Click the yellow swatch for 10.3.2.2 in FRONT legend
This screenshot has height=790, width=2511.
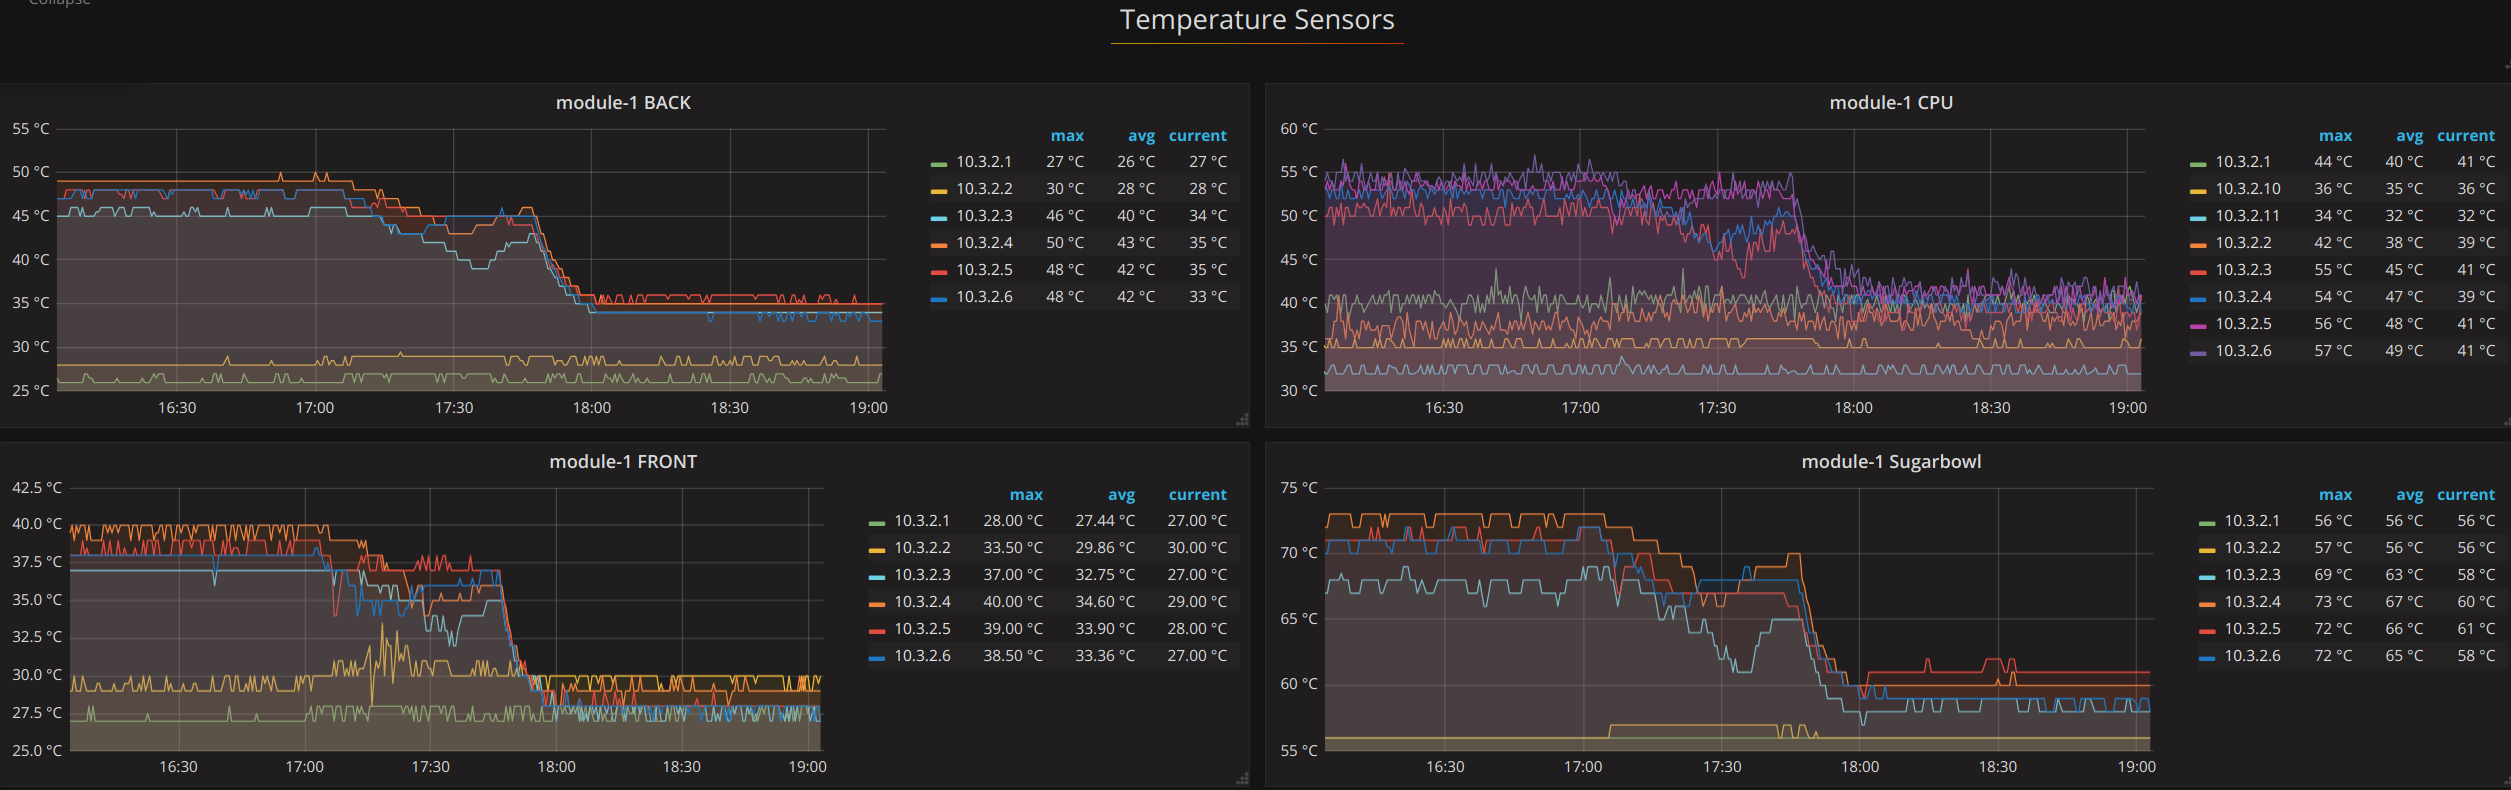coord(876,549)
